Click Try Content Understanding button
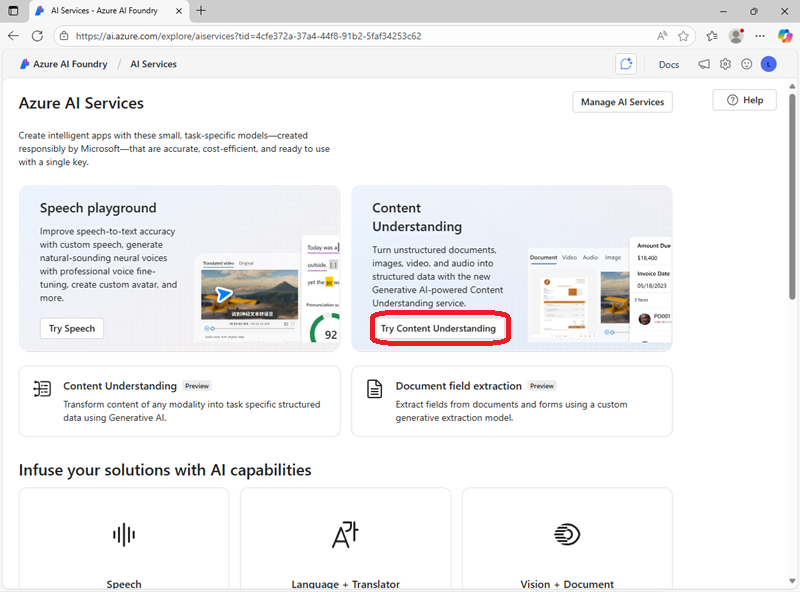The width and height of the screenshot is (800, 592). 438,329
